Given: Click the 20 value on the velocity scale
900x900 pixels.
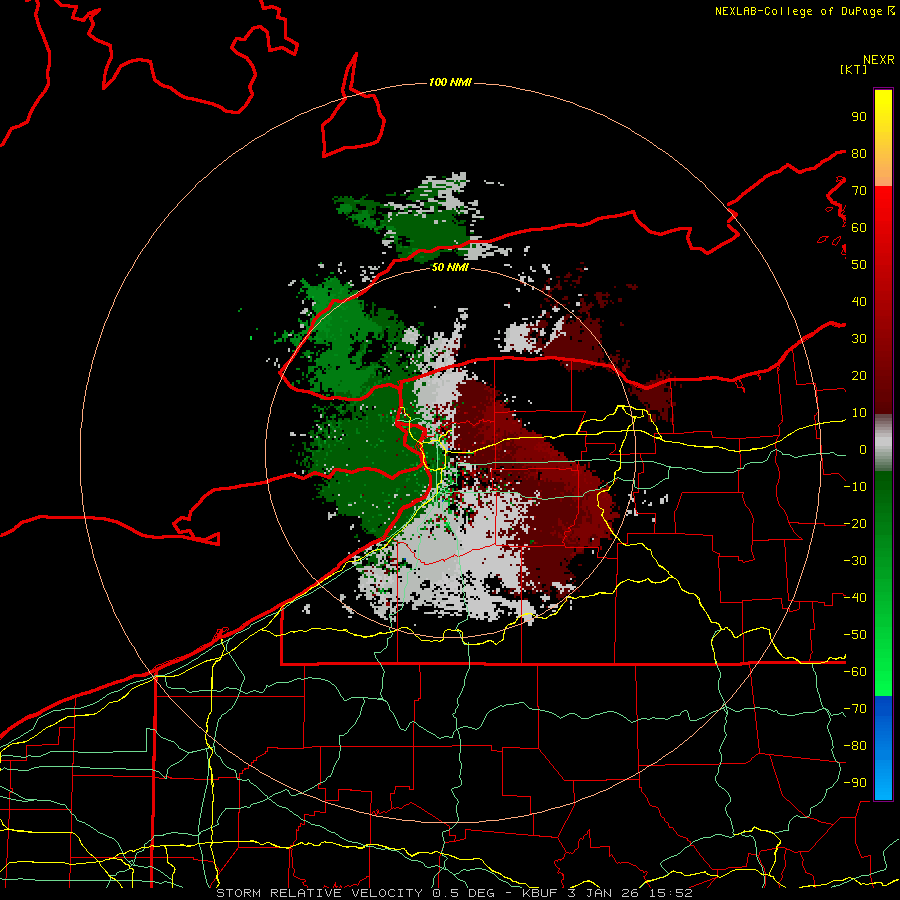Looking at the screenshot, I should click(x=859, y=375).
